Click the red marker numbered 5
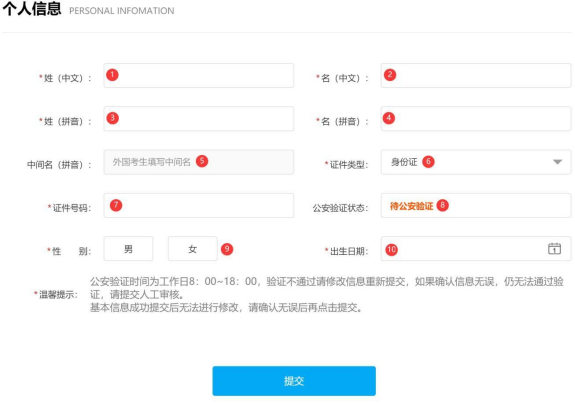 pos(202,161)
